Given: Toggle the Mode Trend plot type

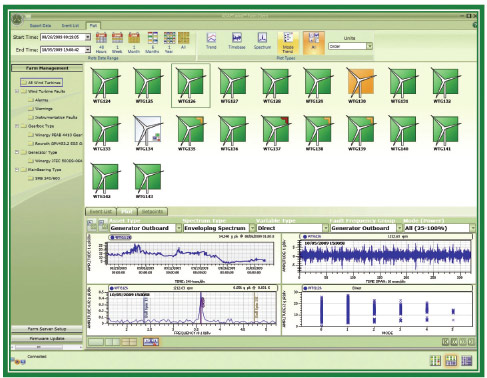Looking at the screenshot, I should [x=288, y=43].
